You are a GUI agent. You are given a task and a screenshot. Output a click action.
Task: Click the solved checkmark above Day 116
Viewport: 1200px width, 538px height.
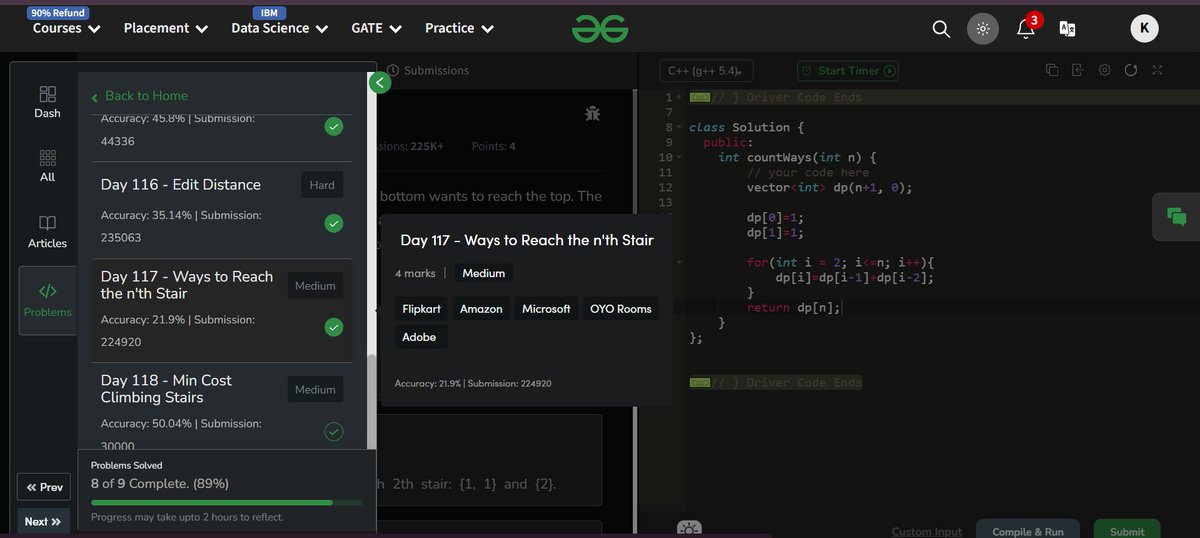[334, 127]
